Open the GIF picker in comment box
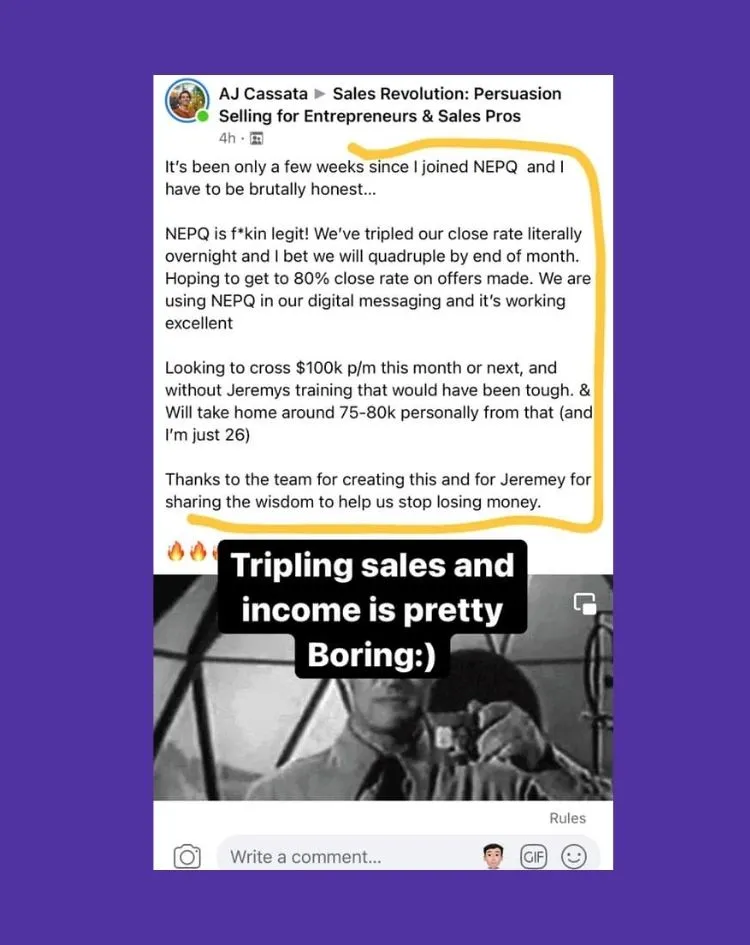The height and width of the screenshot is (945, 750). coord(534,856)
